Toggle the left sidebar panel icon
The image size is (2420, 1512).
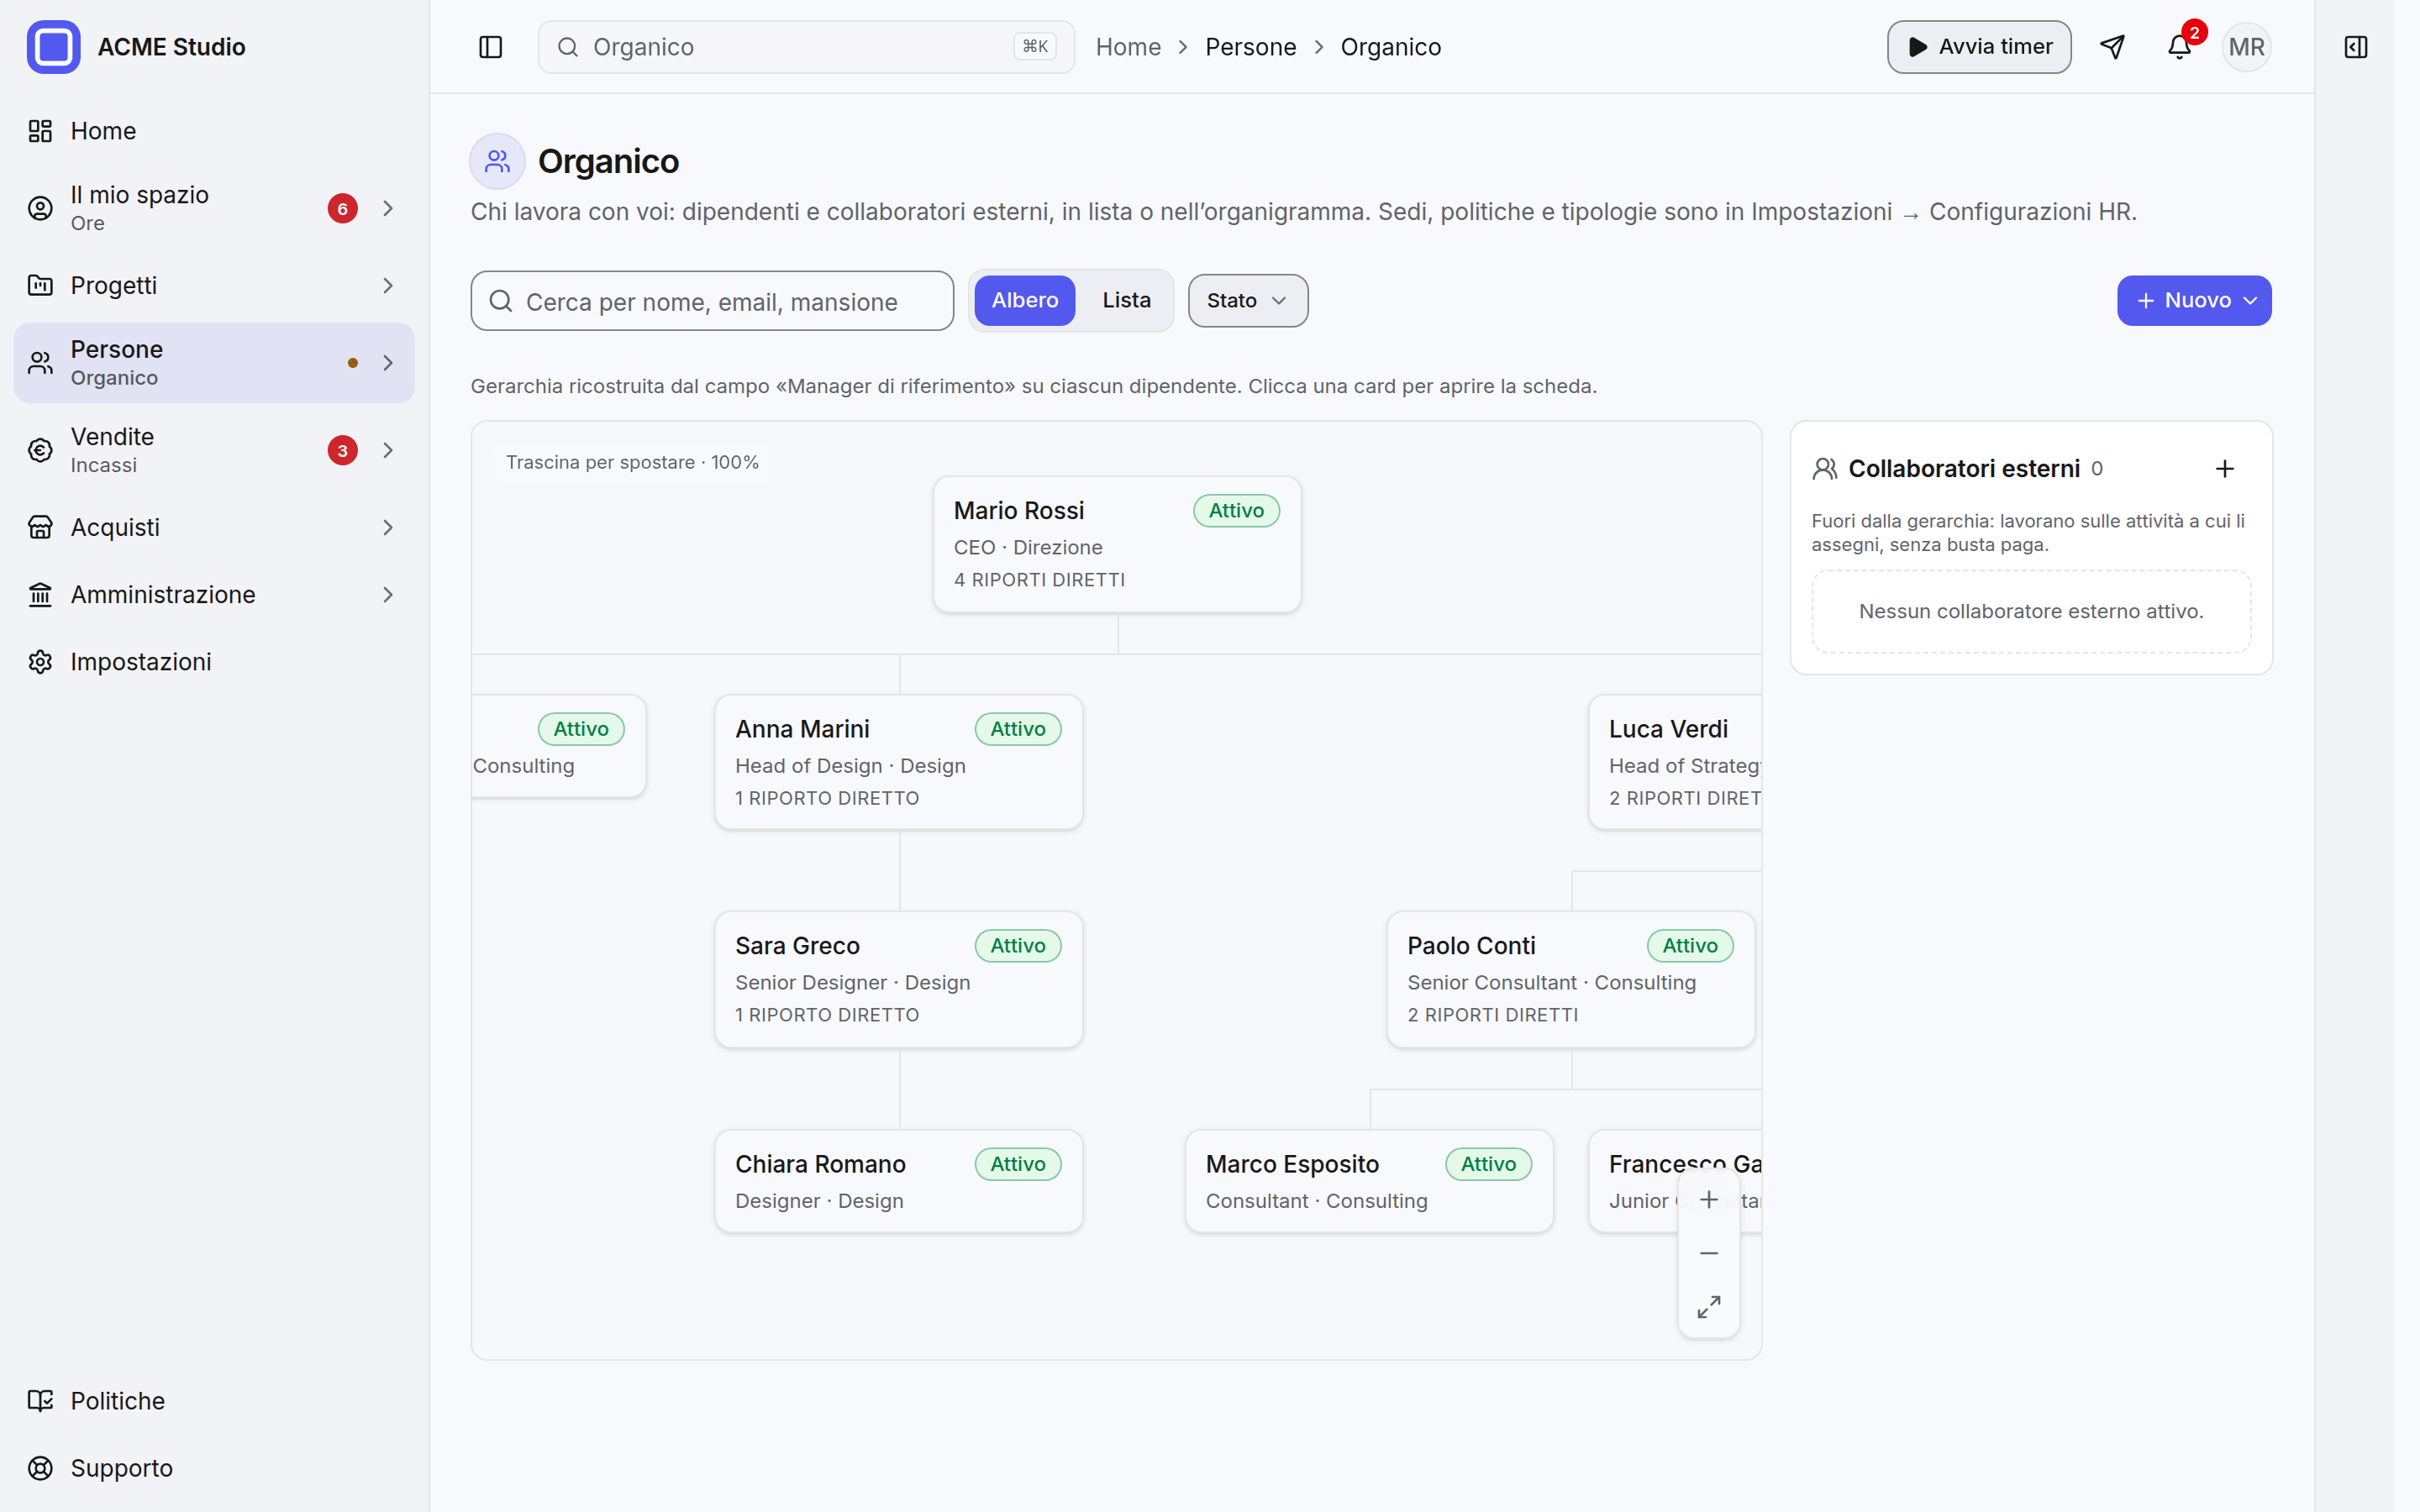pyautogui.click(x=490, y=47)
